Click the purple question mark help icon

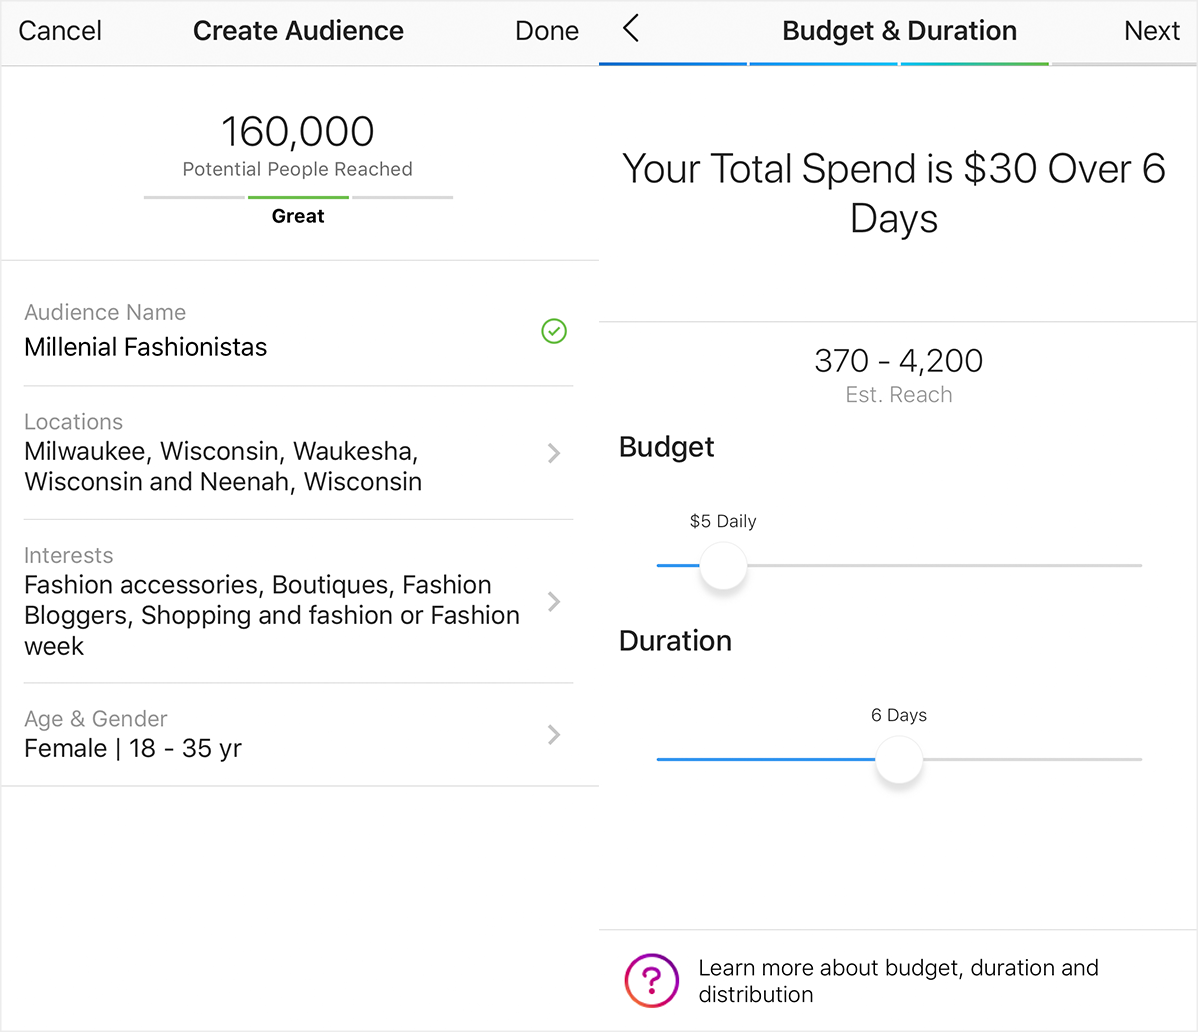coord(652,980)
